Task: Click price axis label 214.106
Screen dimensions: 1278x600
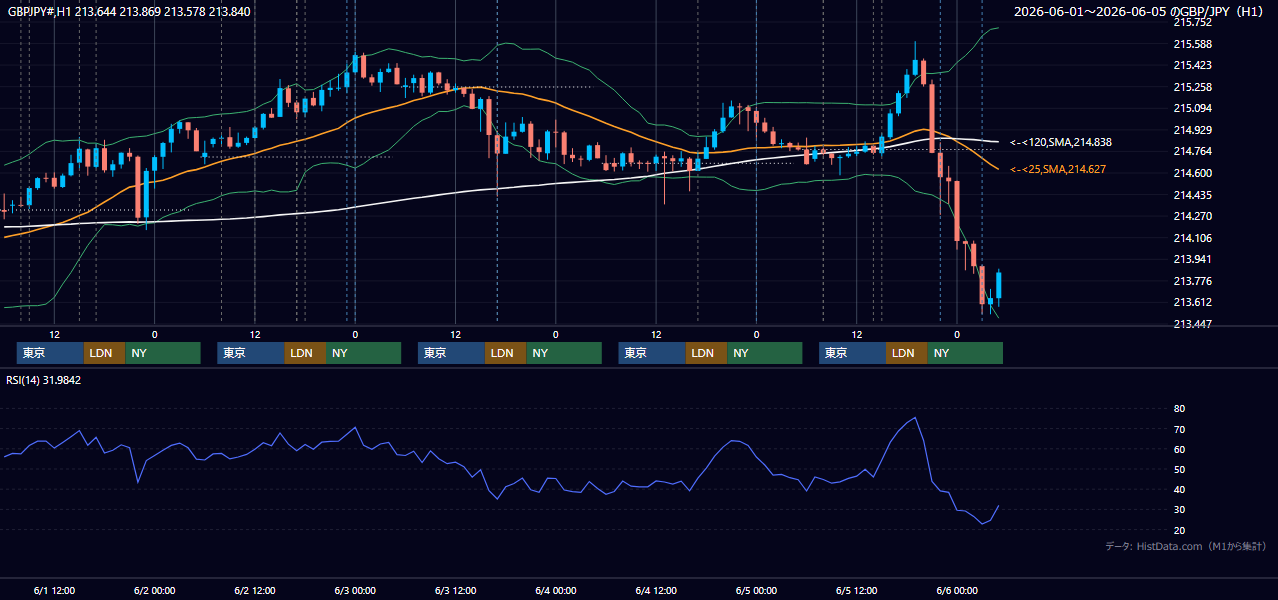Action: point(1192,238)
